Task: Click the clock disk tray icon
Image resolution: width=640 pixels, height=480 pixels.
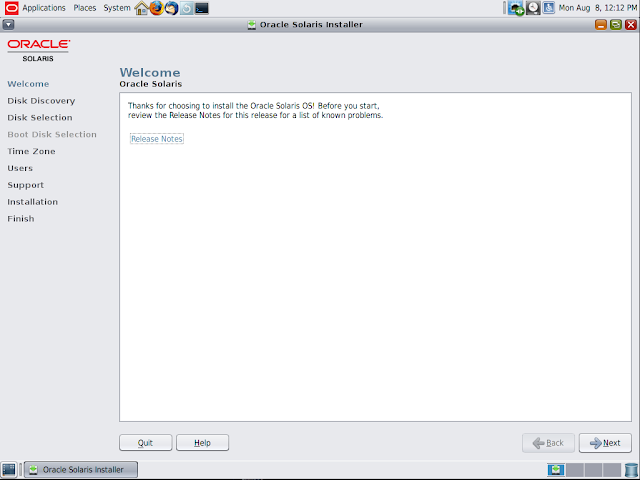Action: pos(533,8)
